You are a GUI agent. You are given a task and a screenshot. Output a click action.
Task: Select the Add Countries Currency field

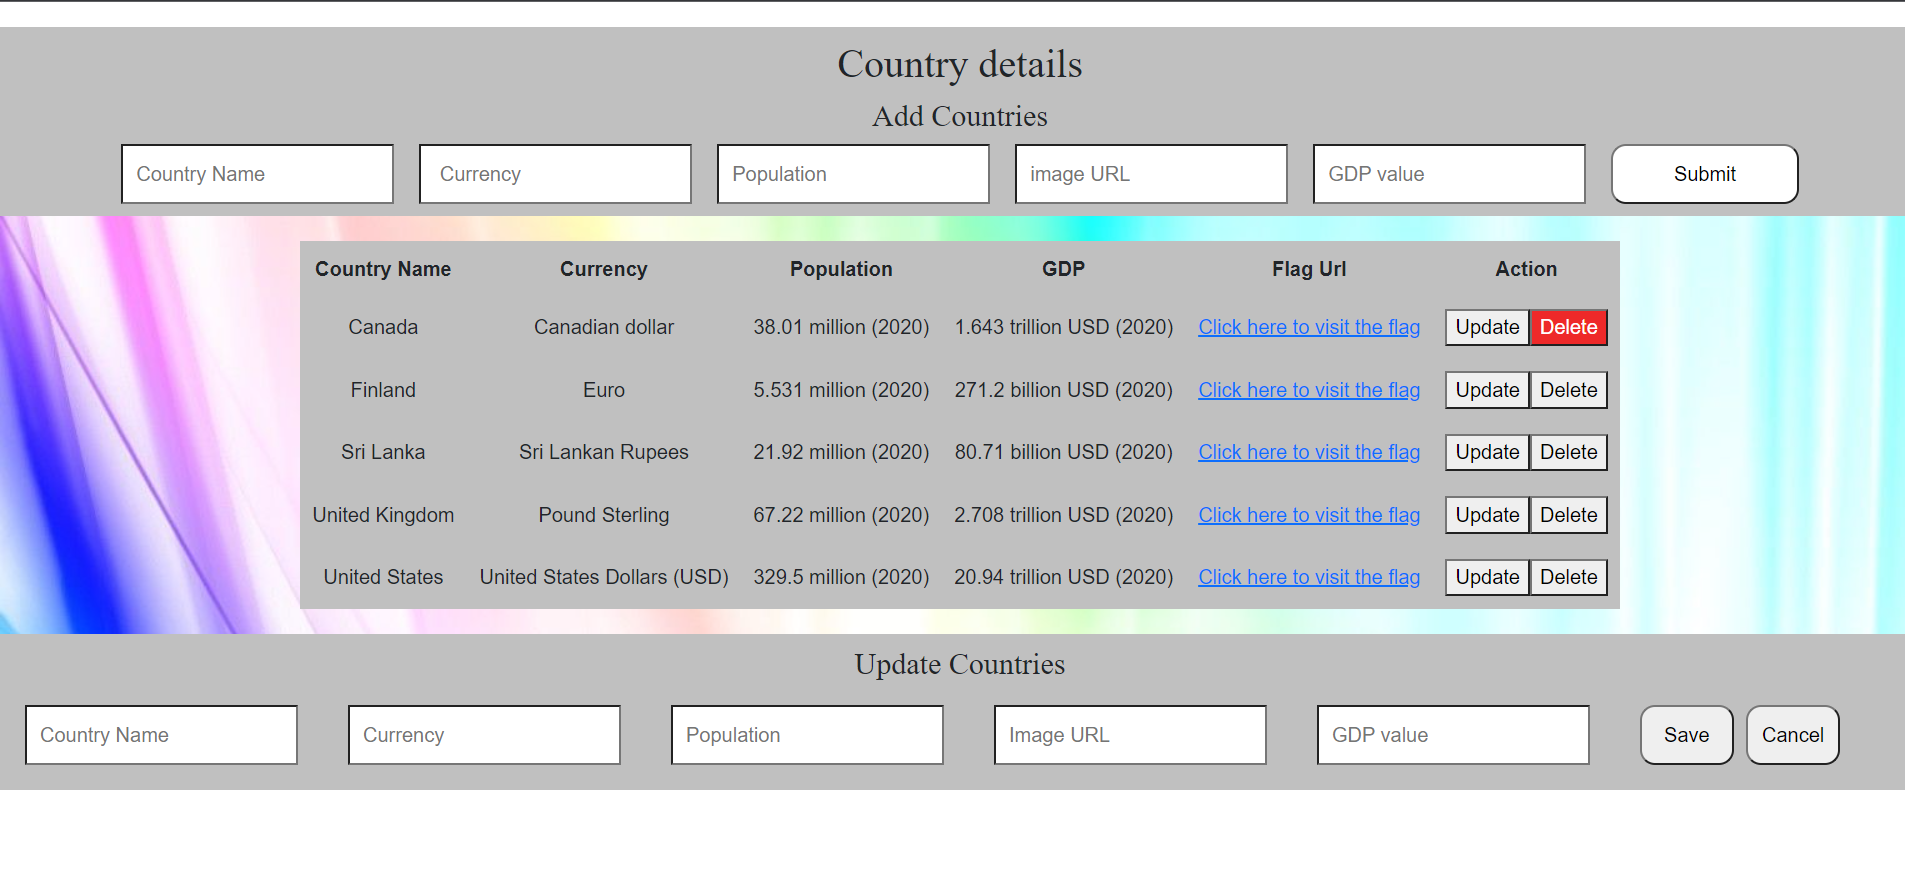point(555,174)
